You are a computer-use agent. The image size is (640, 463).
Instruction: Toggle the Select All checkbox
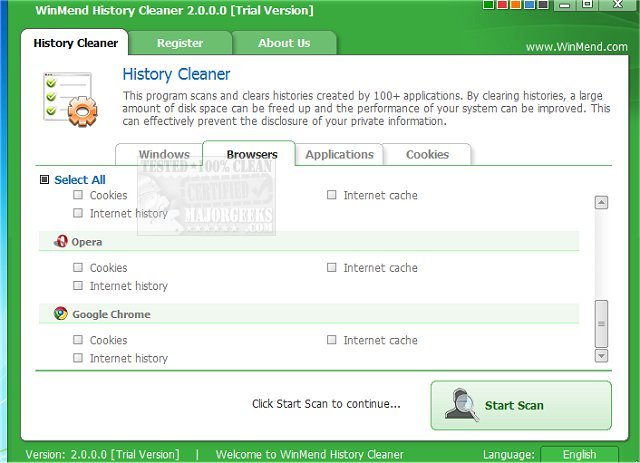coord(44,180)
